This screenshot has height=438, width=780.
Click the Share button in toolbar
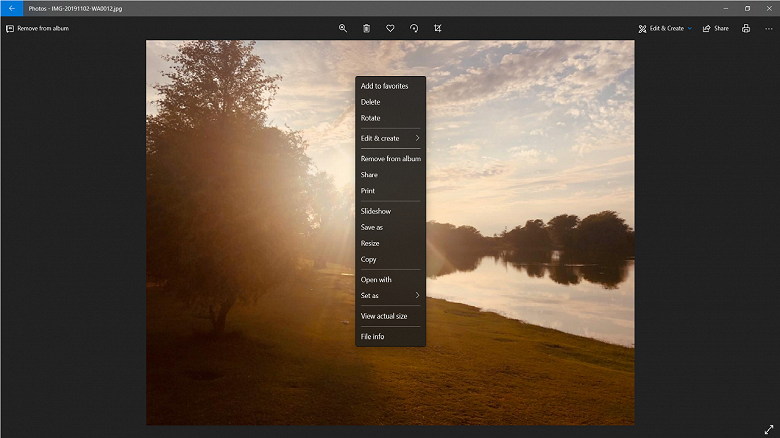pos(715,28)
